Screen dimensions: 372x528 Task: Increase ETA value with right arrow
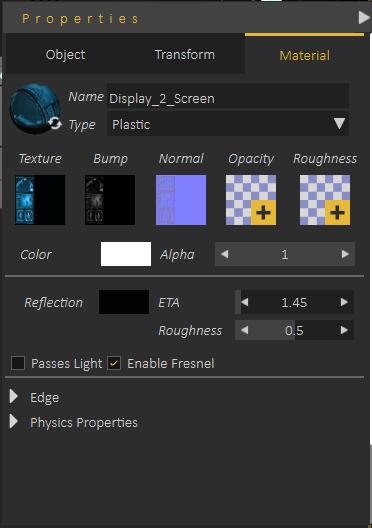(344, 302)
